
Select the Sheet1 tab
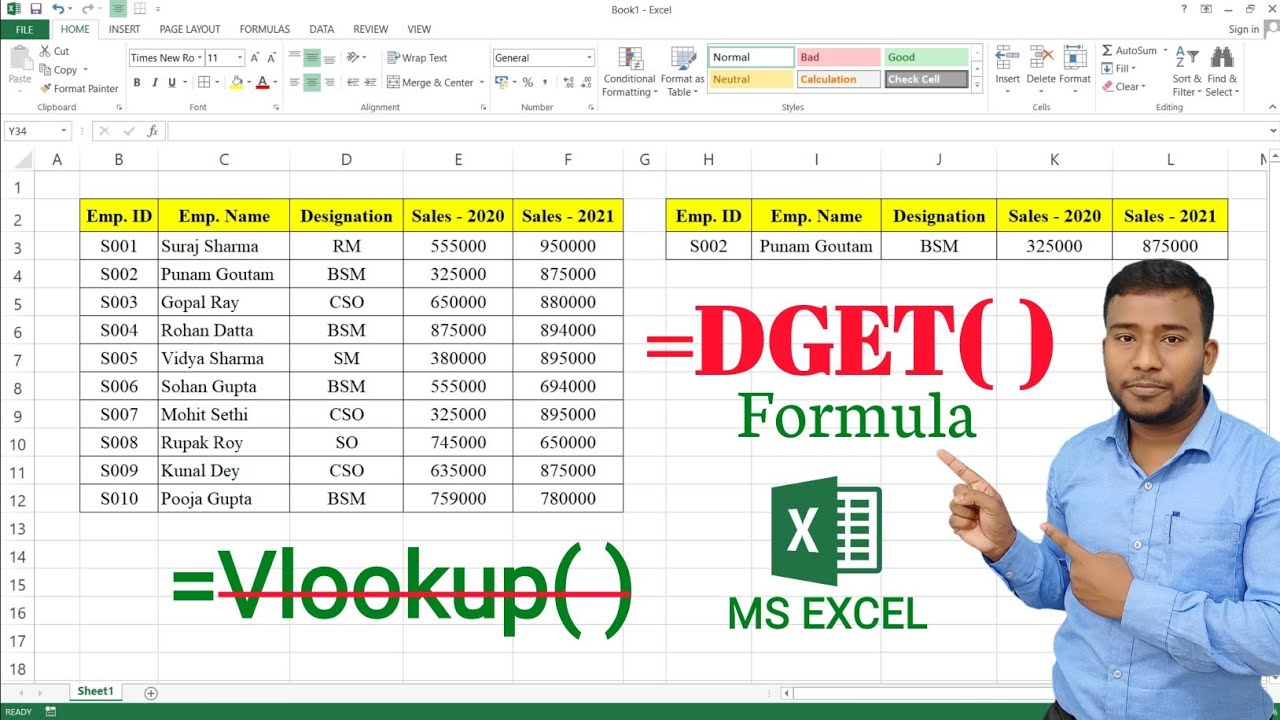pos(96,692)
